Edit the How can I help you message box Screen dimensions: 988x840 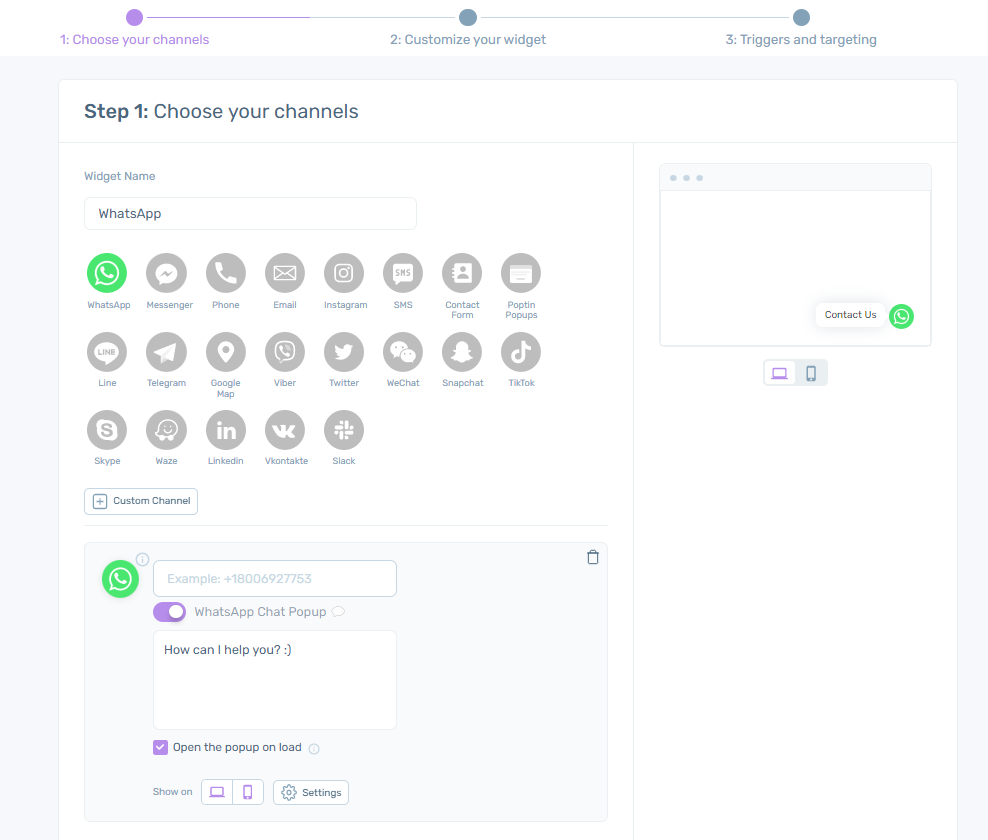coord(275,680)
